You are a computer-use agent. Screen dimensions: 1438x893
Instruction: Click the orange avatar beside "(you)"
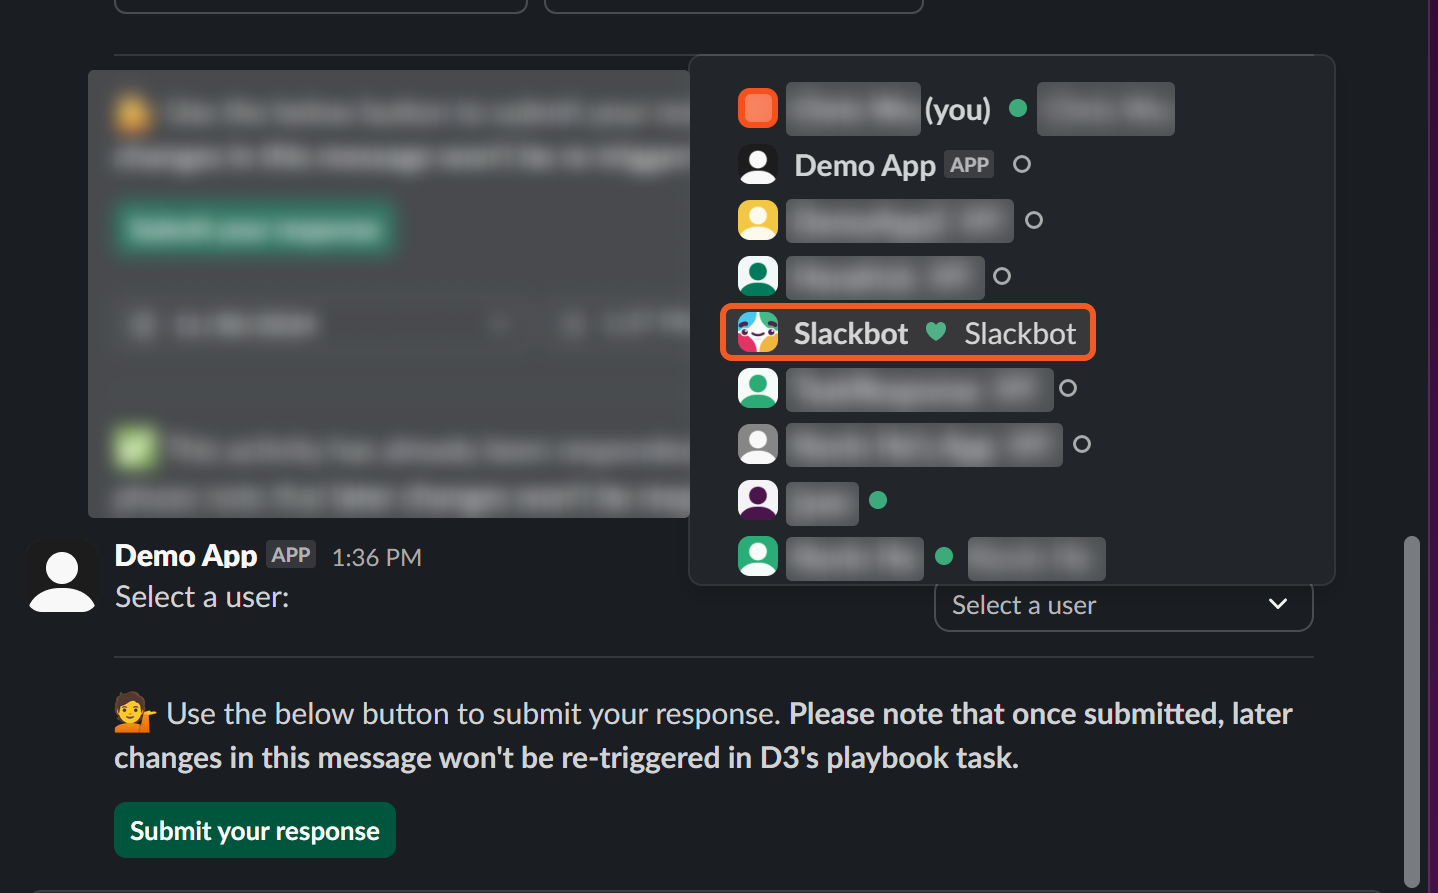[757, 108]
